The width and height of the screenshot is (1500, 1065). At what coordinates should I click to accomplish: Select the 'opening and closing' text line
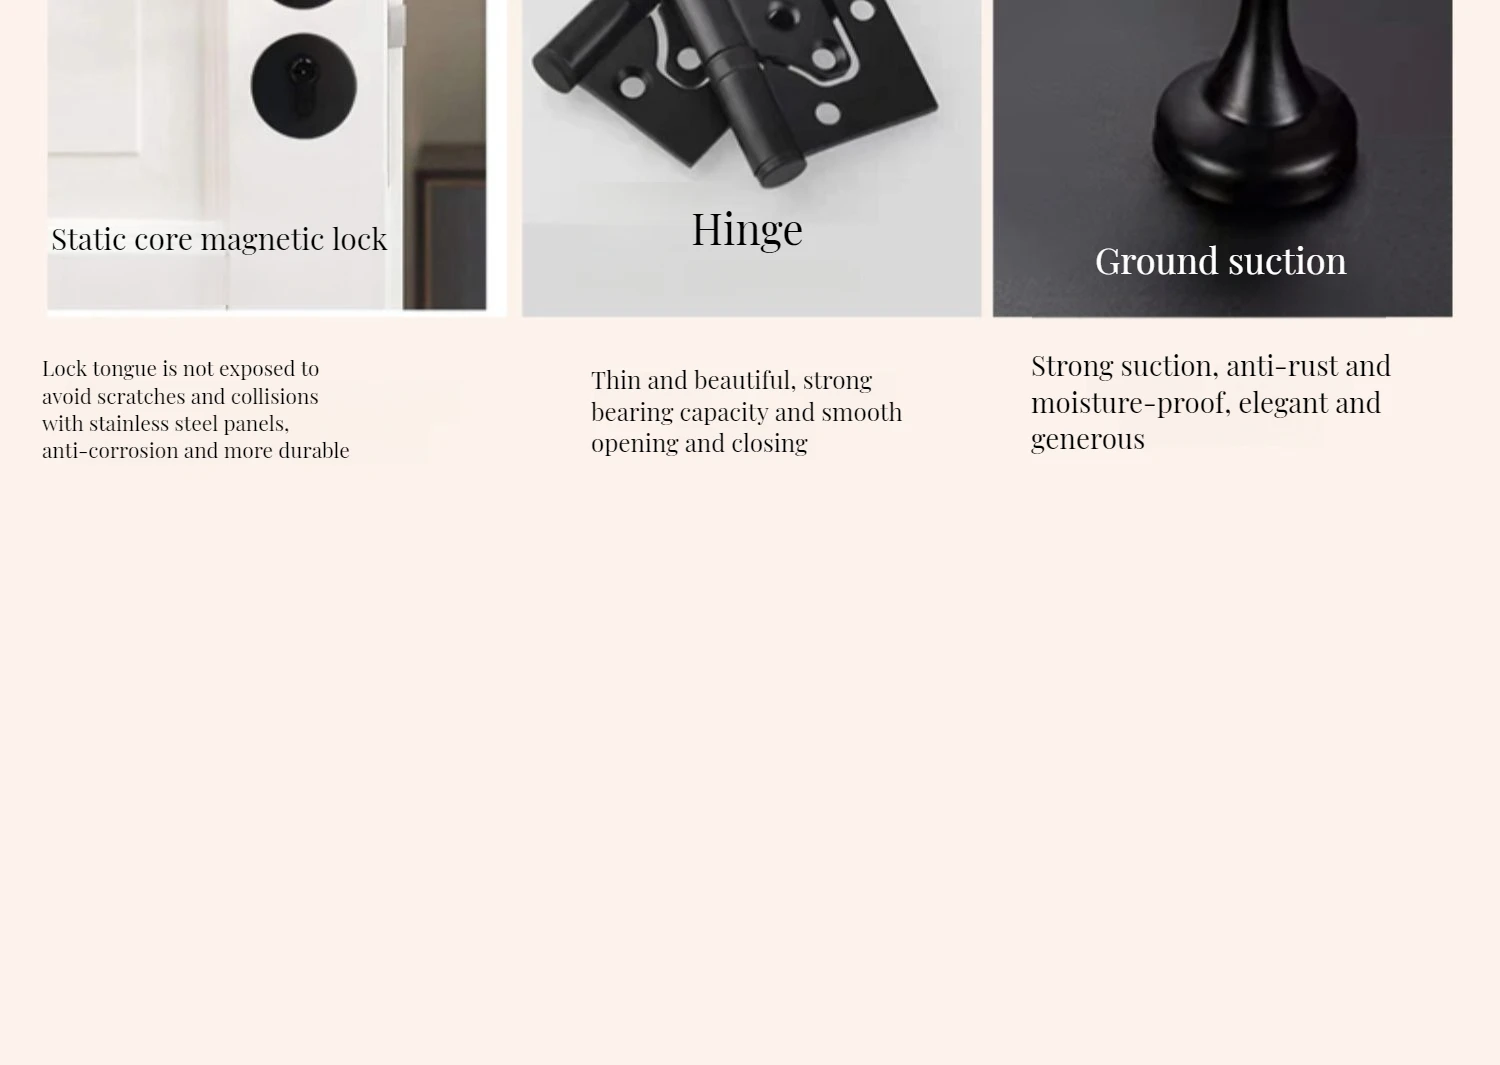click(699, 443)
